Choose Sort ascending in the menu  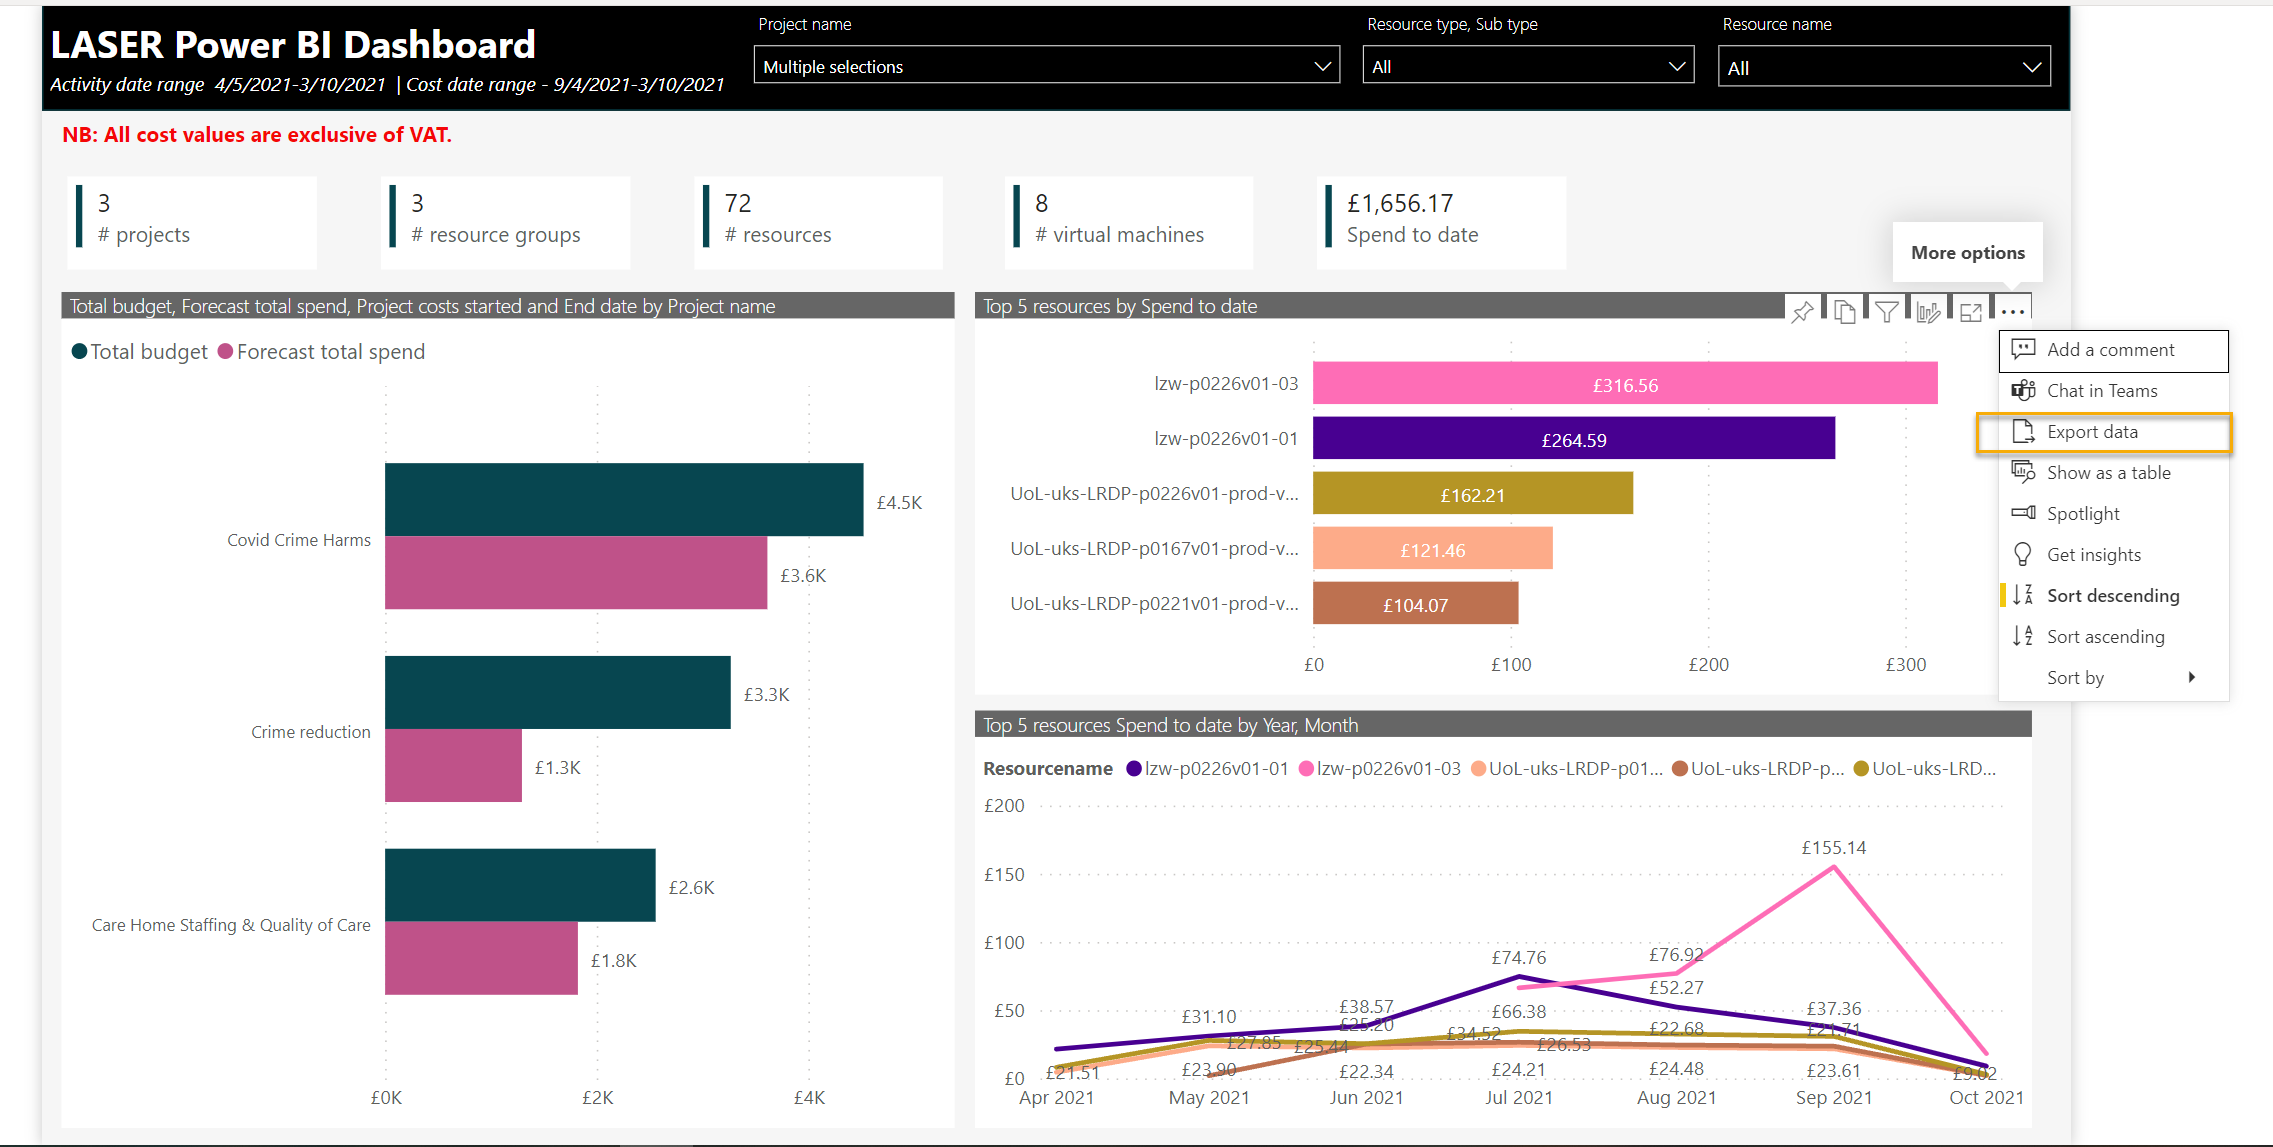2113,637
